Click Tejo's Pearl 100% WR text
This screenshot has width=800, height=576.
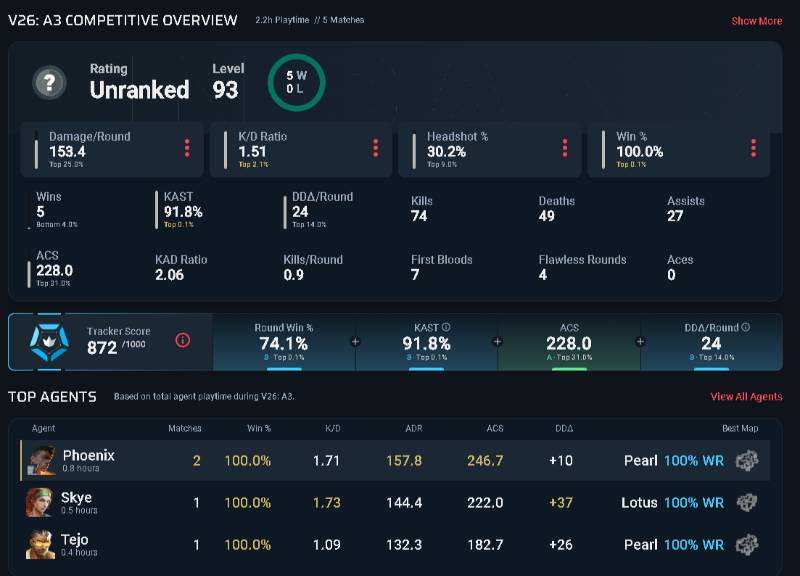point(673,545)
